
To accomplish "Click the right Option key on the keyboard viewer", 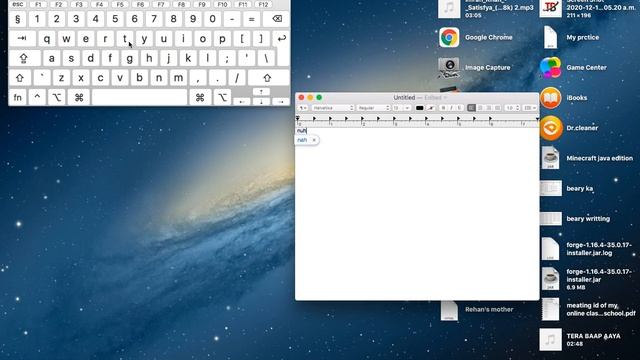I will (222, 97).
